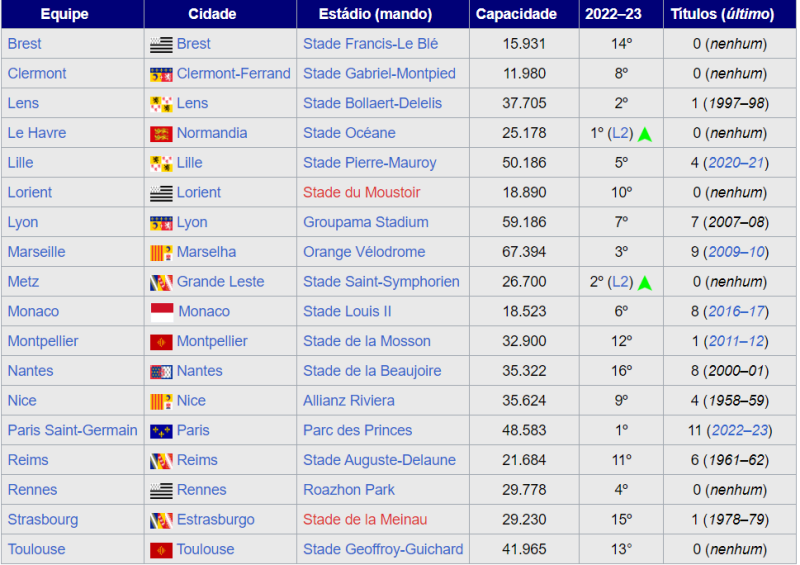The width and height of the screenshot is (800, 565).
Task: Go to the Groupama Stadium page
Action: click(365, 223)
